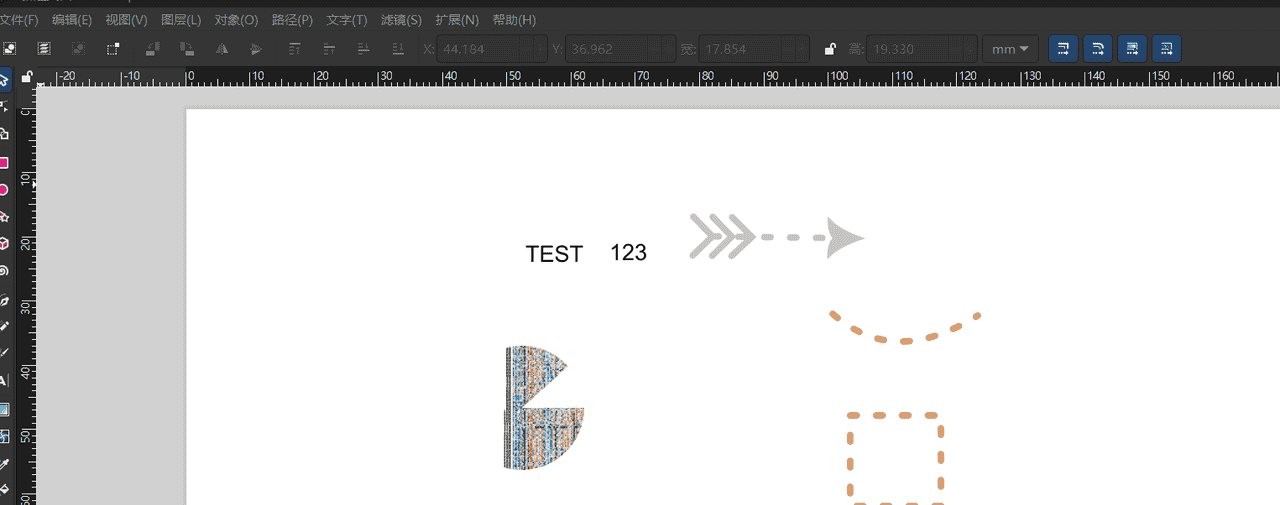1280x505 pixels.
Task: Click the TEST text object
Action: pos(554,255)
